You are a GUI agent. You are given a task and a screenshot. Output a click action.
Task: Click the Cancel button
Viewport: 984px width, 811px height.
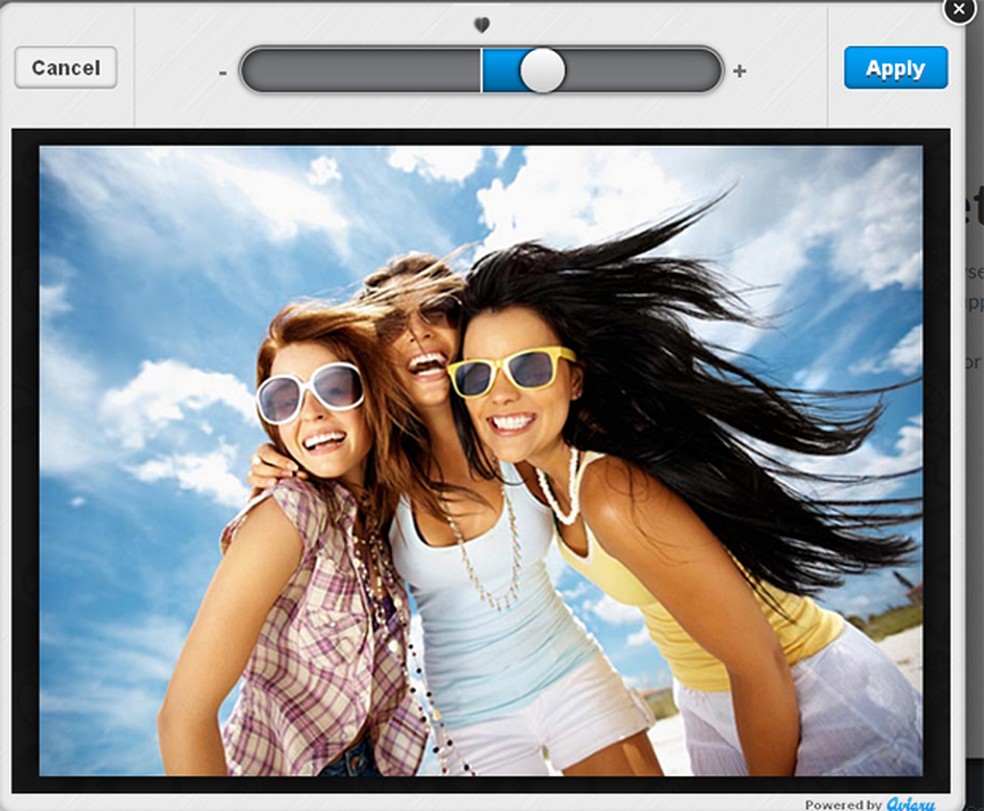point(66,67)
